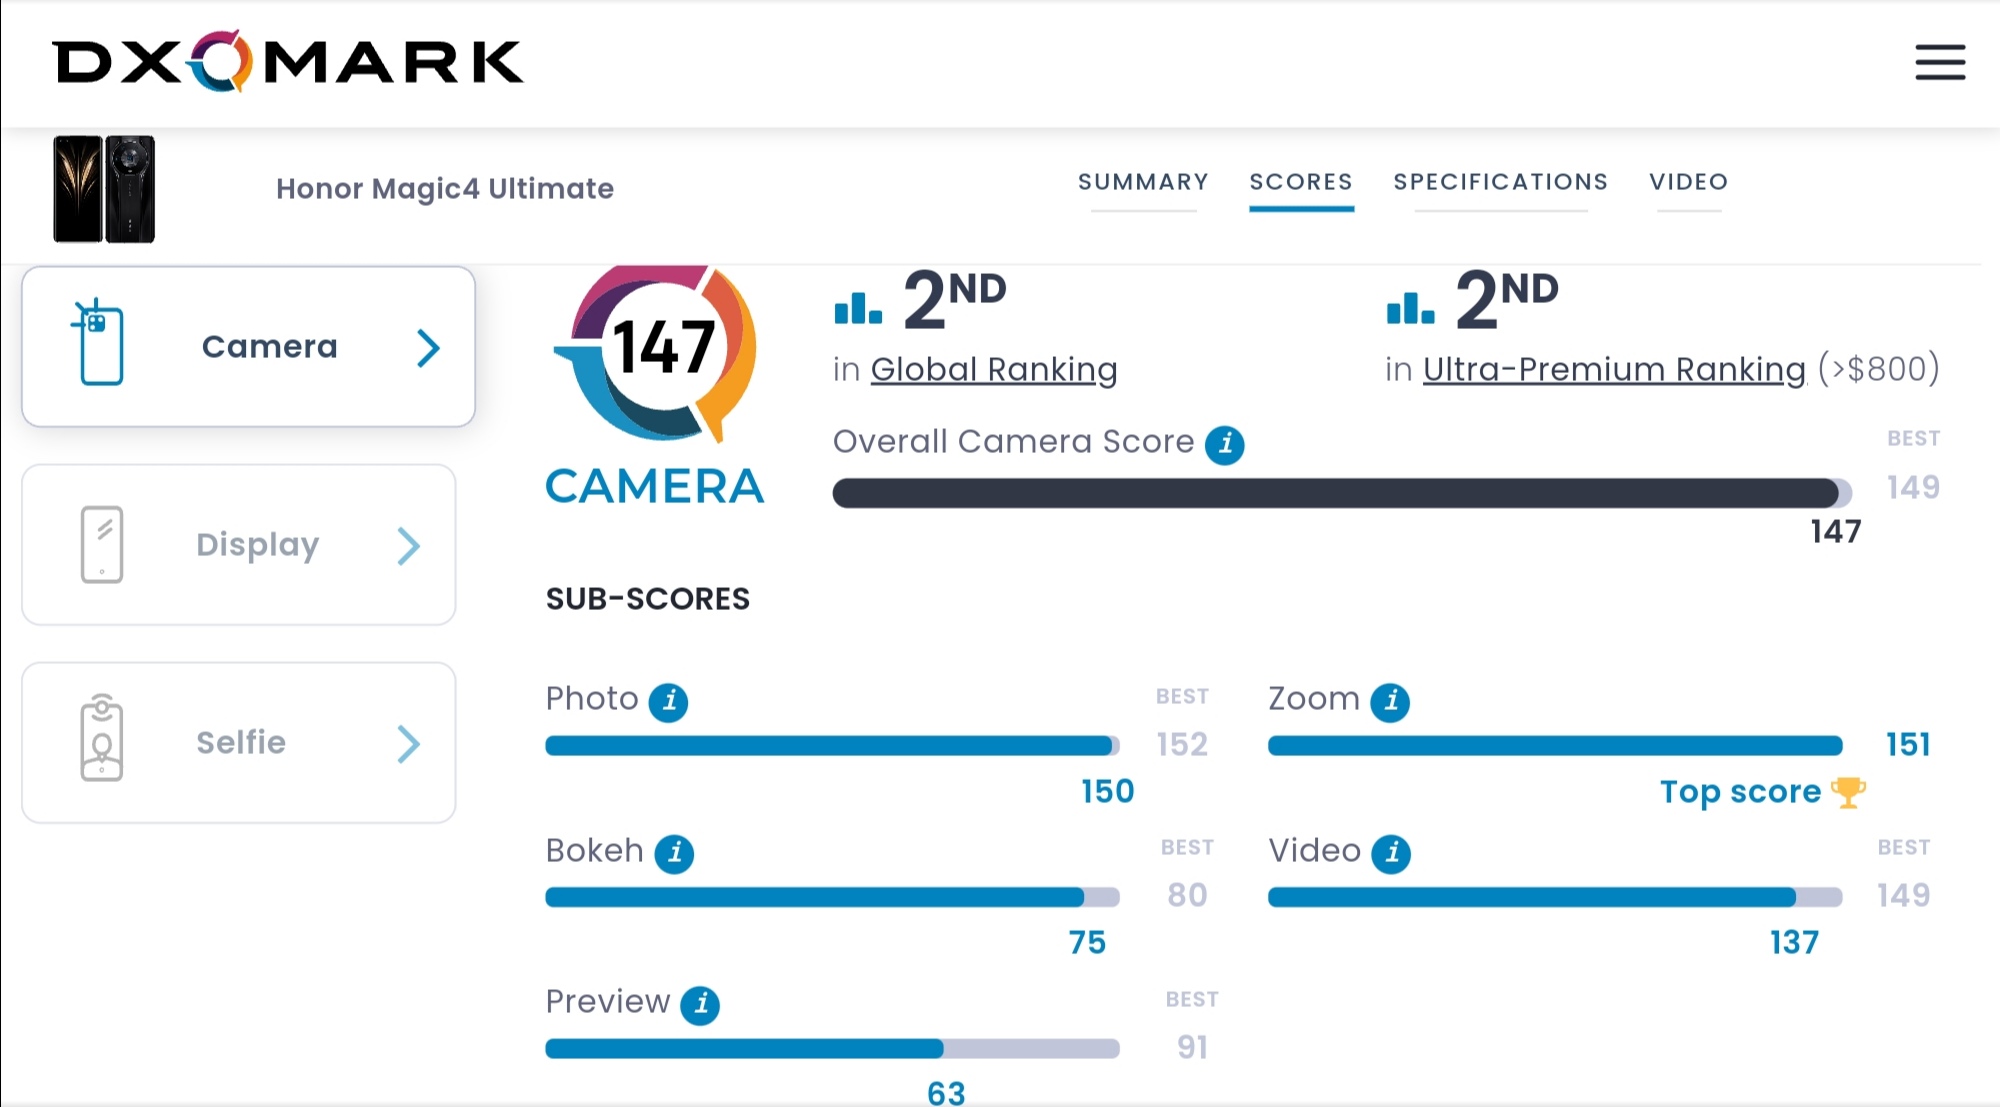
Task: Select the SUMMARY tab
Action: coord(1142,181)
